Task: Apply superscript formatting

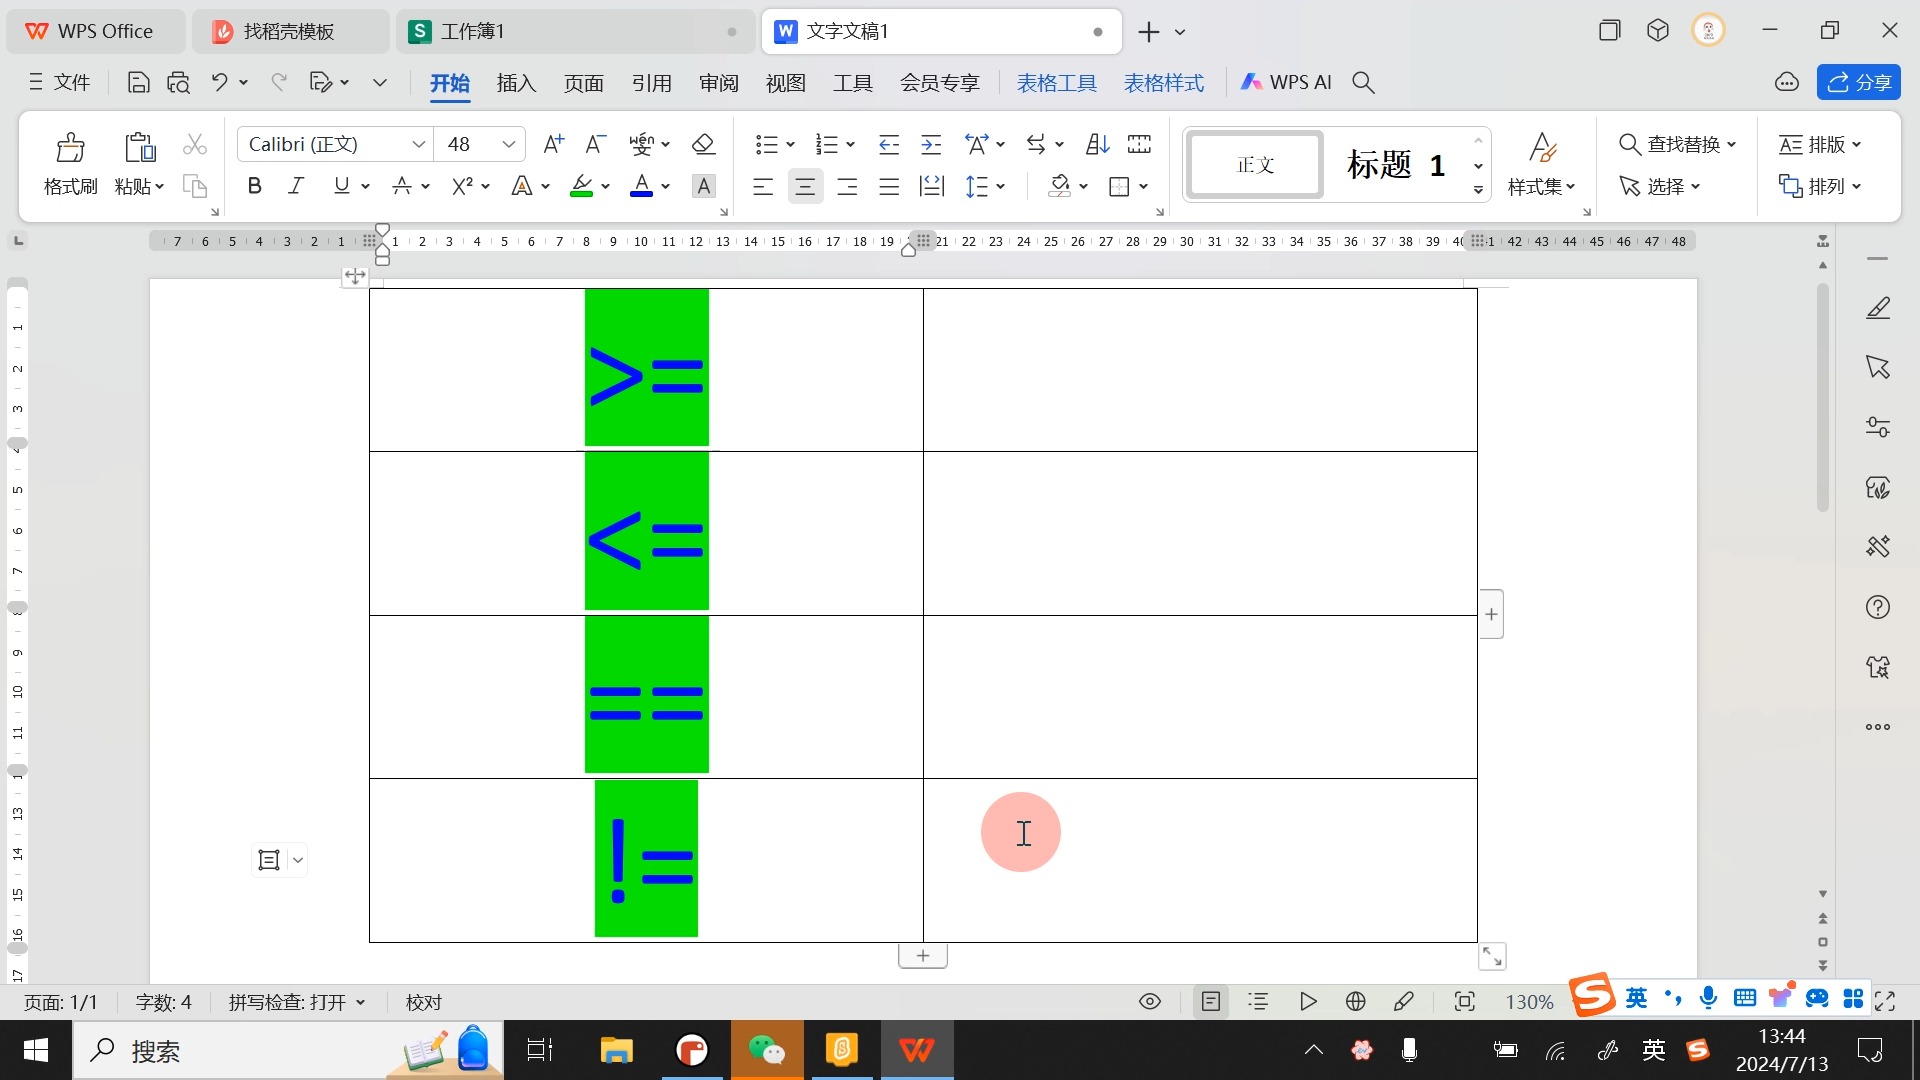Action: click(463, 186)
